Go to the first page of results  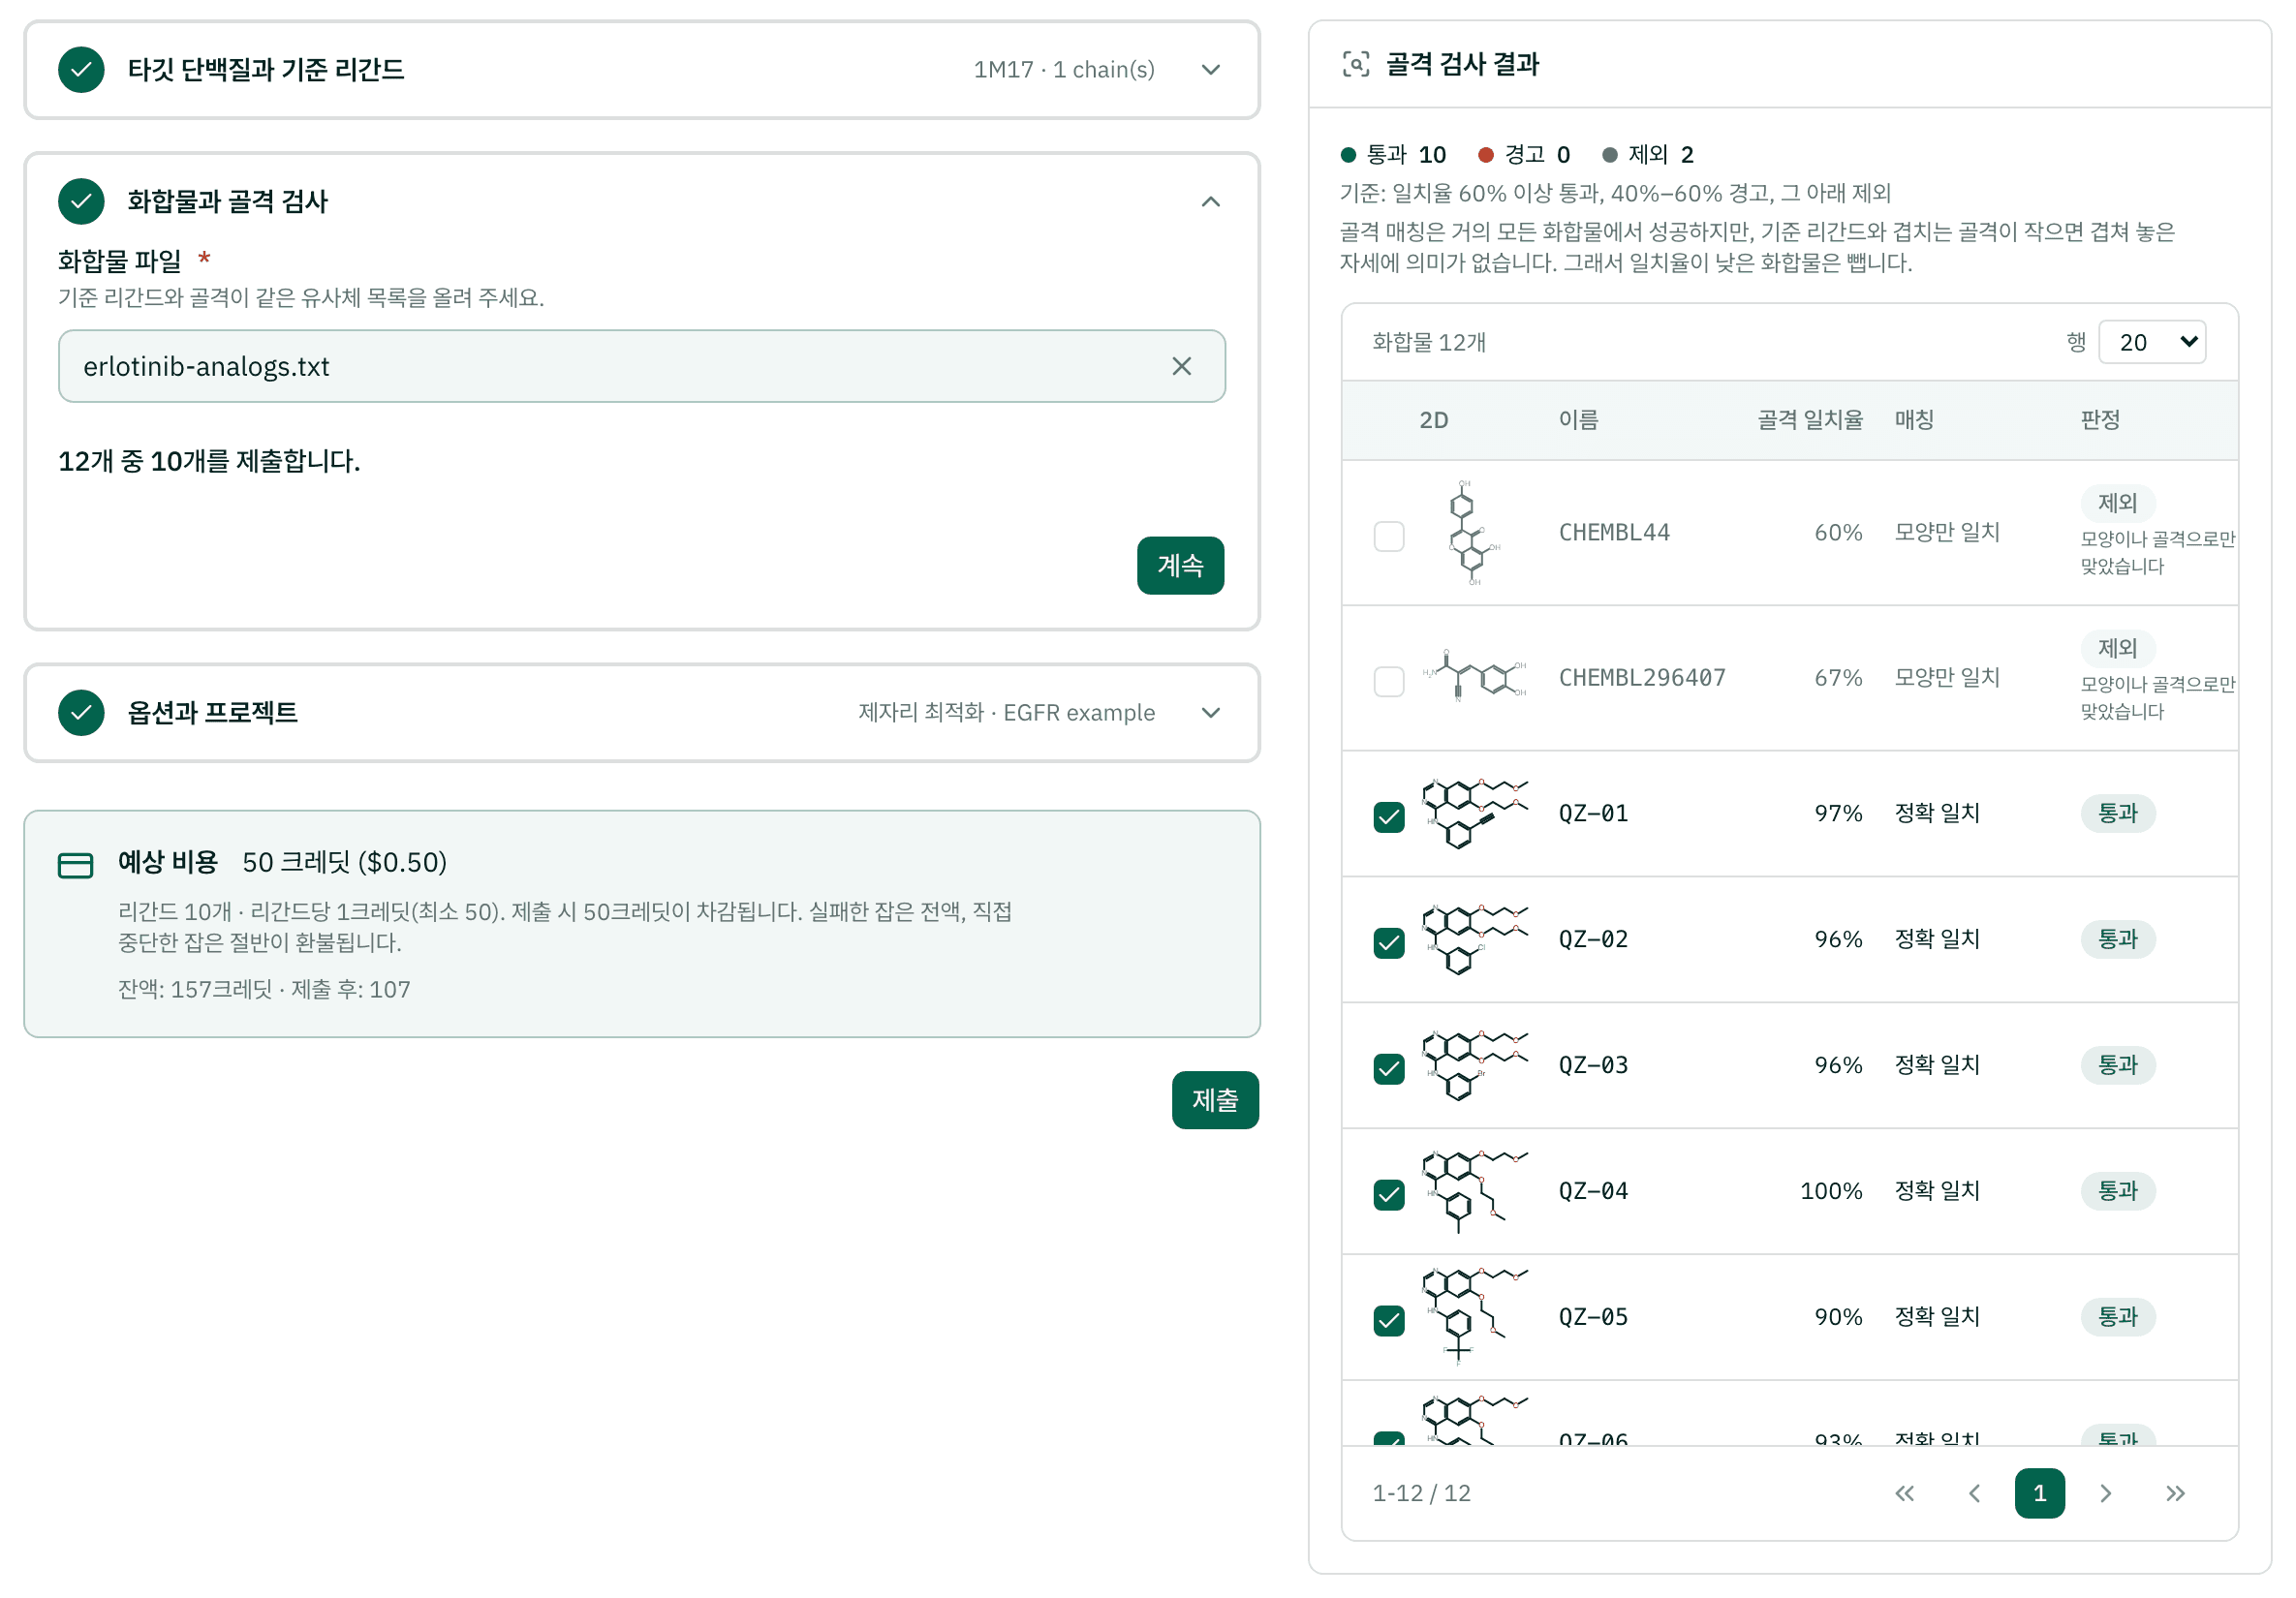coord(1904,1492)
